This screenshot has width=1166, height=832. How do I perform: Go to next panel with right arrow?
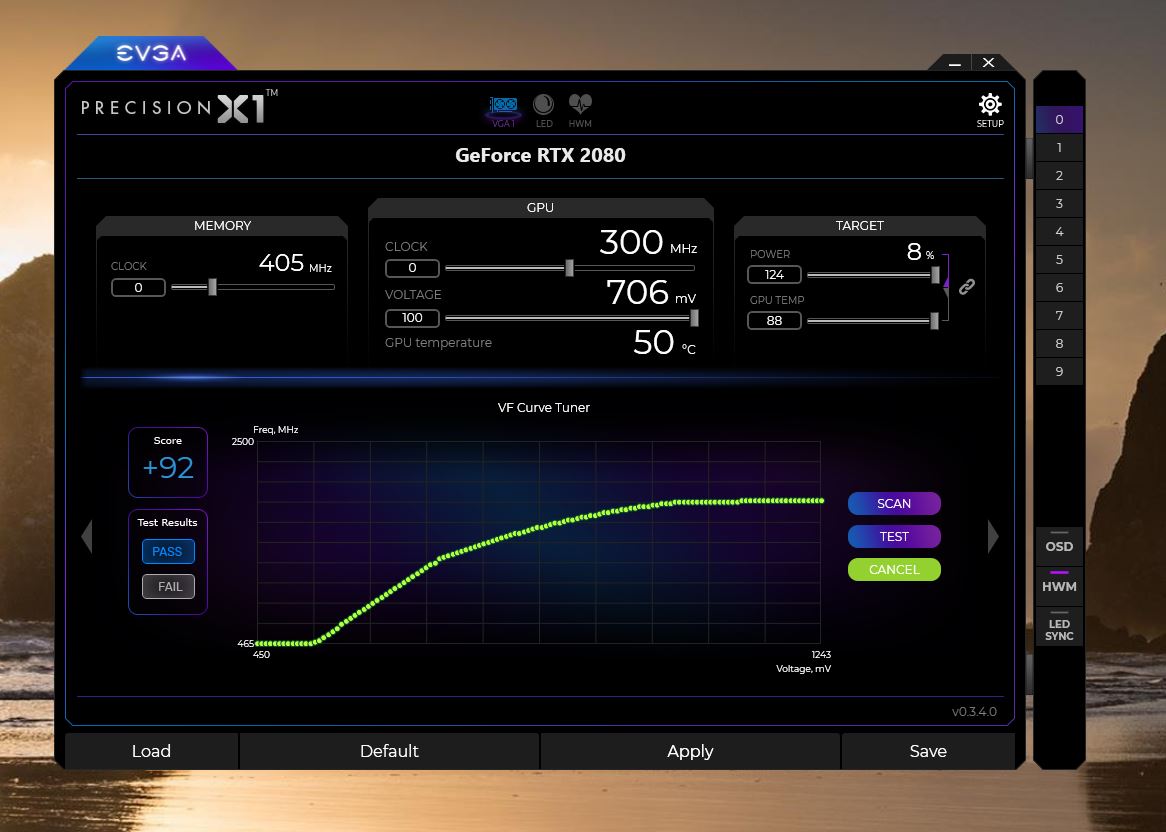993,536
